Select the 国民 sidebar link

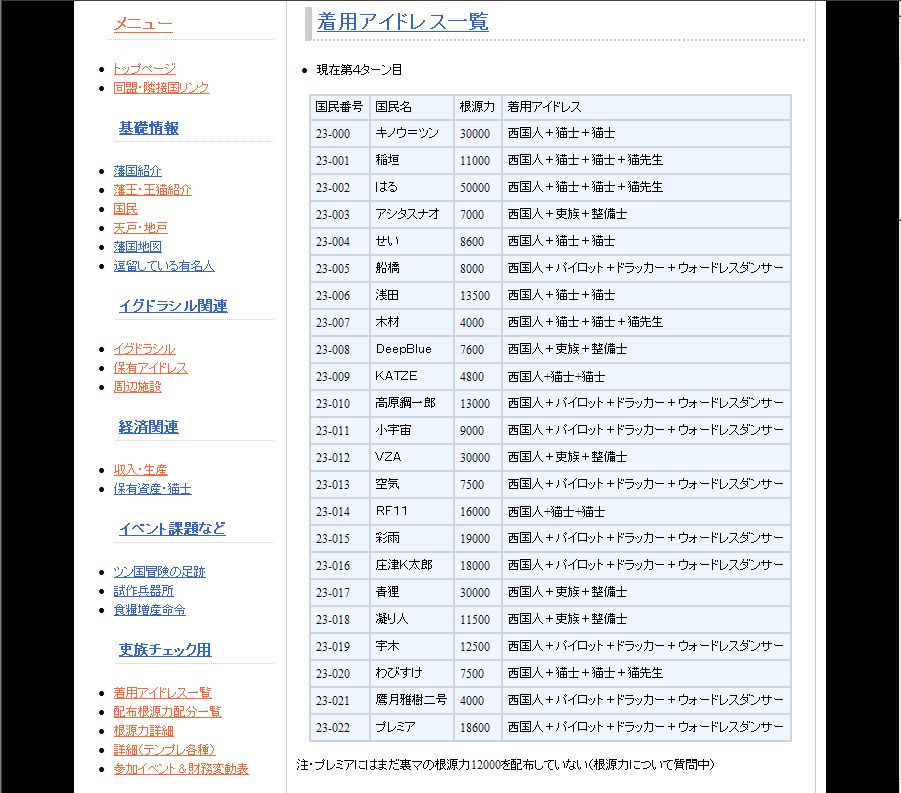coord(125,209)
